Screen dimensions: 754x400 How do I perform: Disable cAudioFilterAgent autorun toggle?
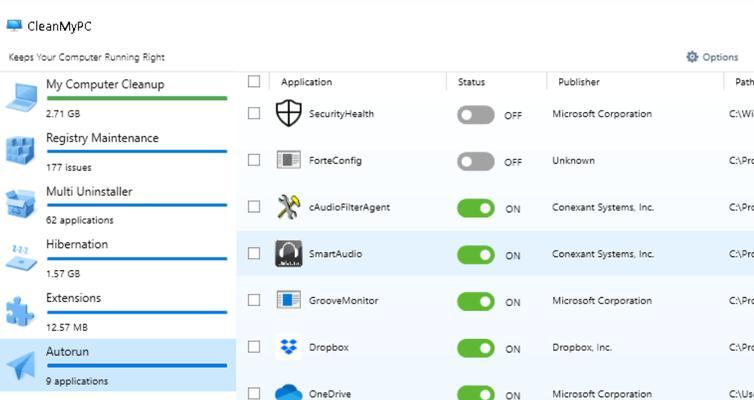476,208
